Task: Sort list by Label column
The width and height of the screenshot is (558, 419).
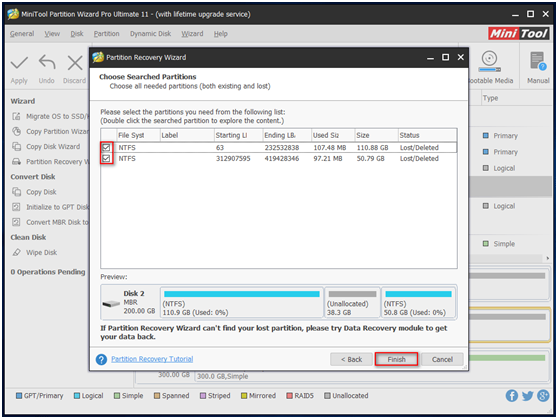Action: coord(187,135)
